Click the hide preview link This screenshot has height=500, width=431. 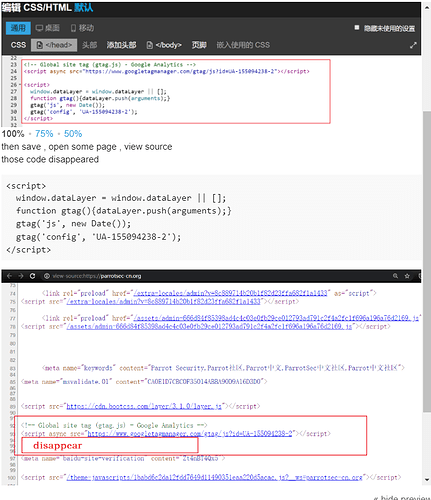click(x=402, y=498)
